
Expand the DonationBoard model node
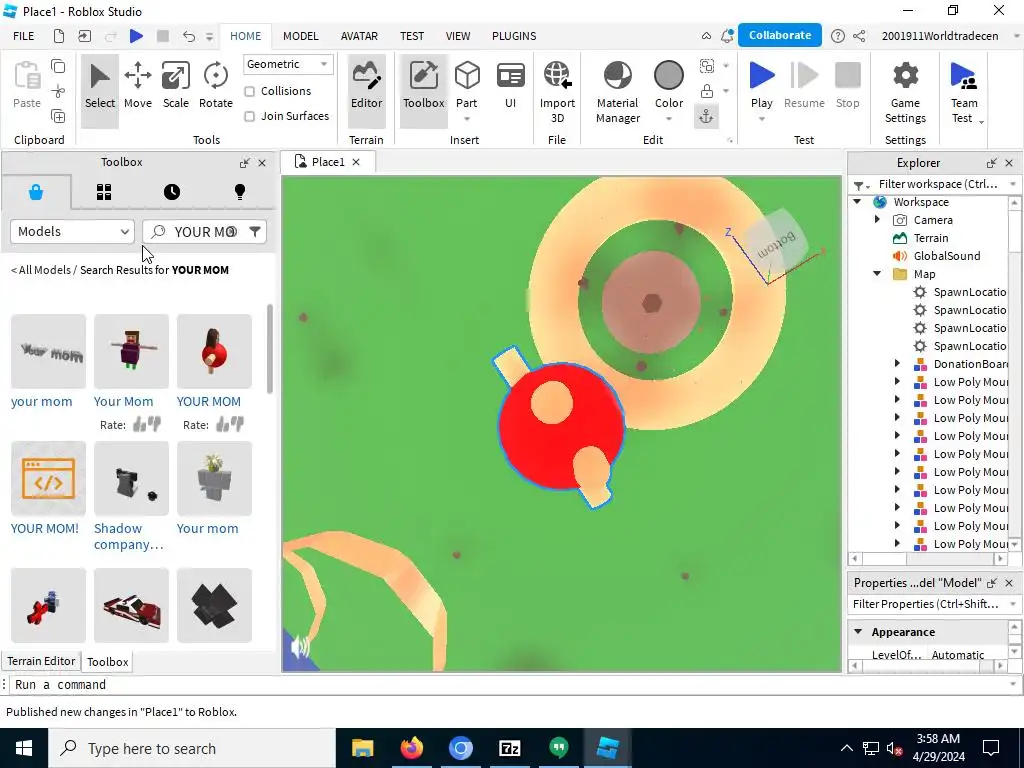click(897, 364)
